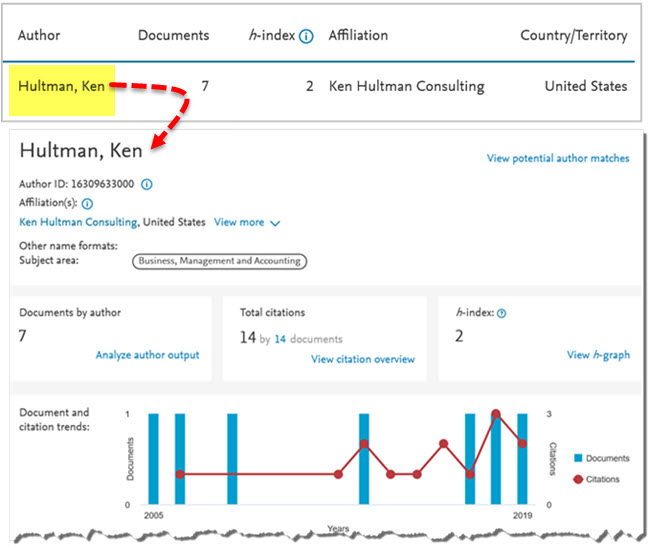Click info icon beside Affiliation(s) label

coord(87,204)
